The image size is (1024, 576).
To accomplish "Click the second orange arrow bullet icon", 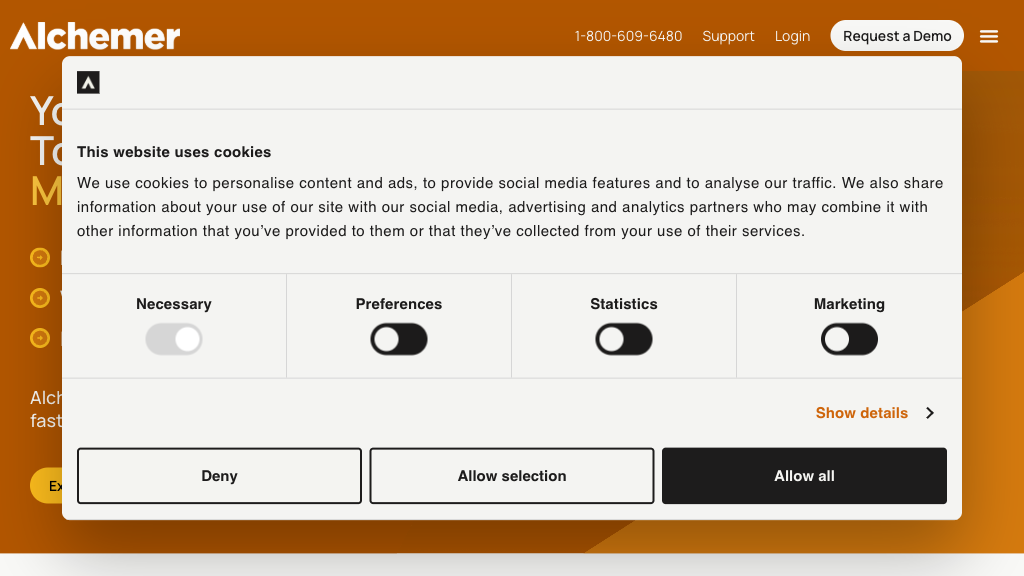I will (x=40, y=298).
